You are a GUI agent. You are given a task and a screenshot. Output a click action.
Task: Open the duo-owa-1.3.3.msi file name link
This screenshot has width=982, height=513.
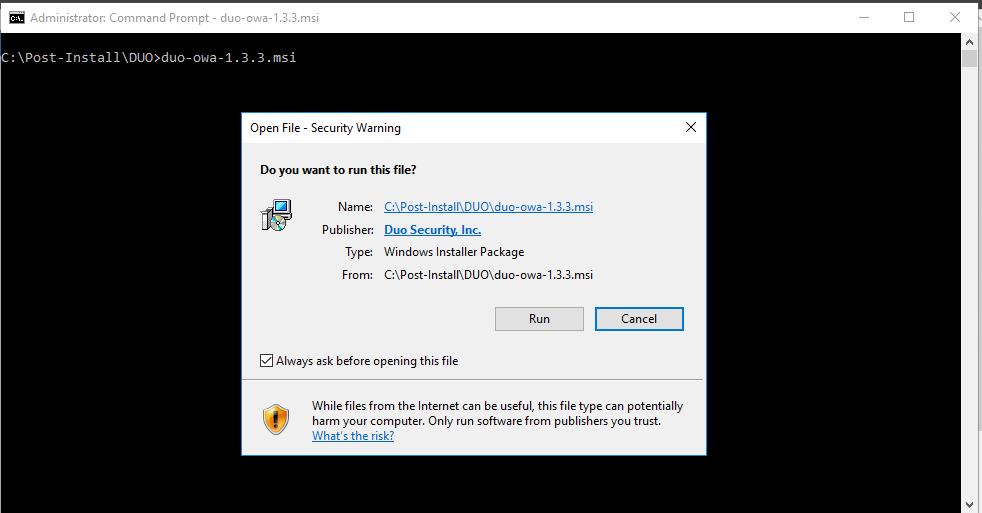pyautogui.click(x=488, y=207)
